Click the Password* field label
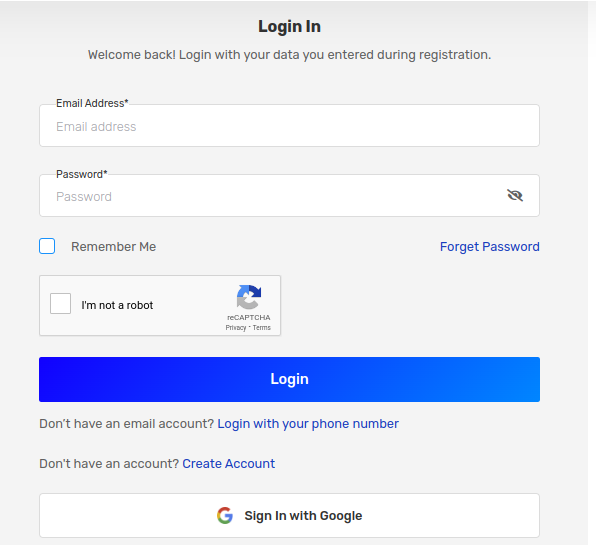596x545 pixels. coord(82,174)
